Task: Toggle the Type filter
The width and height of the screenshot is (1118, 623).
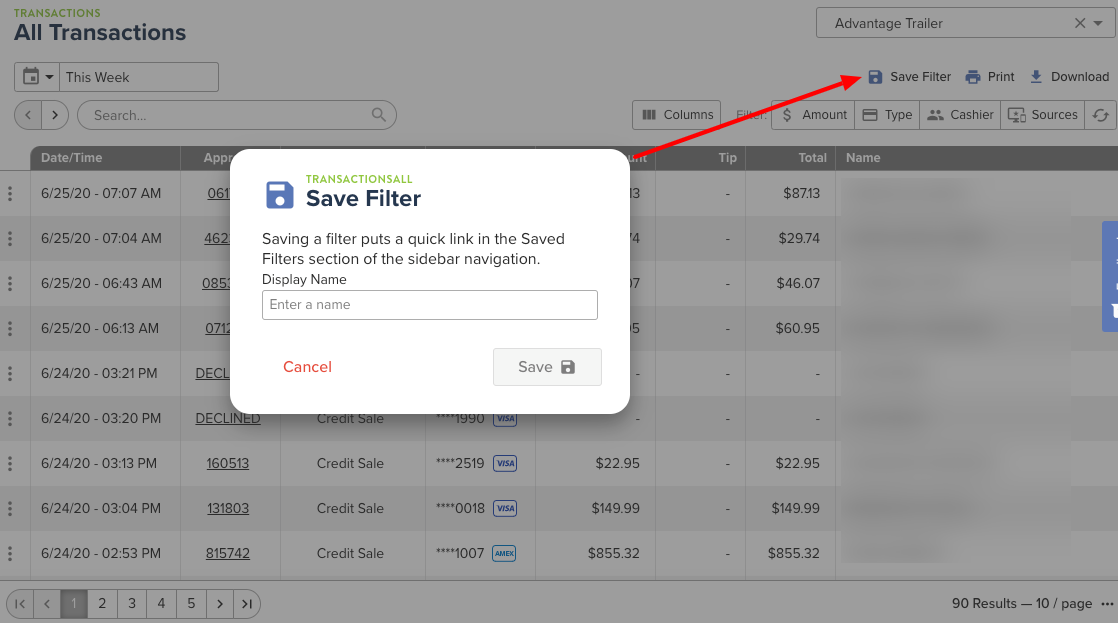Action: pyautogui.click(x=886, y=114)
